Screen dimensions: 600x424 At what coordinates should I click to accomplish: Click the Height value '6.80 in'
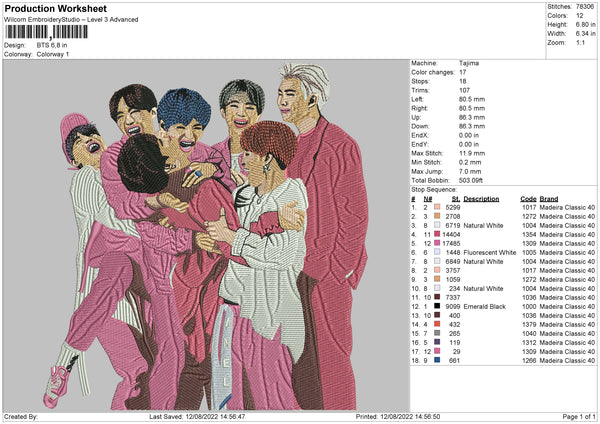585,24
